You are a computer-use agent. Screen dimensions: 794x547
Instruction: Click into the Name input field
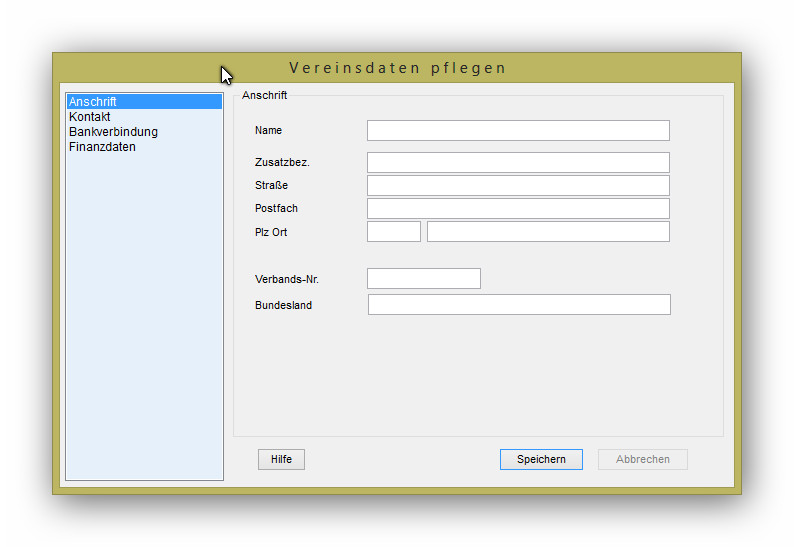click(517, 131)
